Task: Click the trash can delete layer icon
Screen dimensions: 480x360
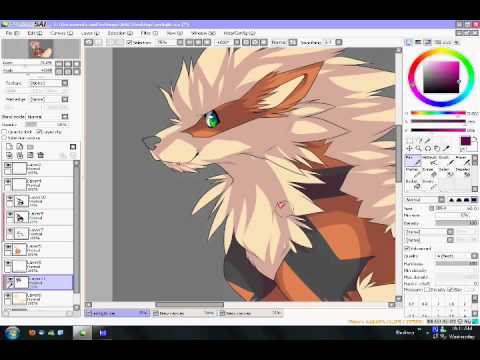Action: point(40,155)
